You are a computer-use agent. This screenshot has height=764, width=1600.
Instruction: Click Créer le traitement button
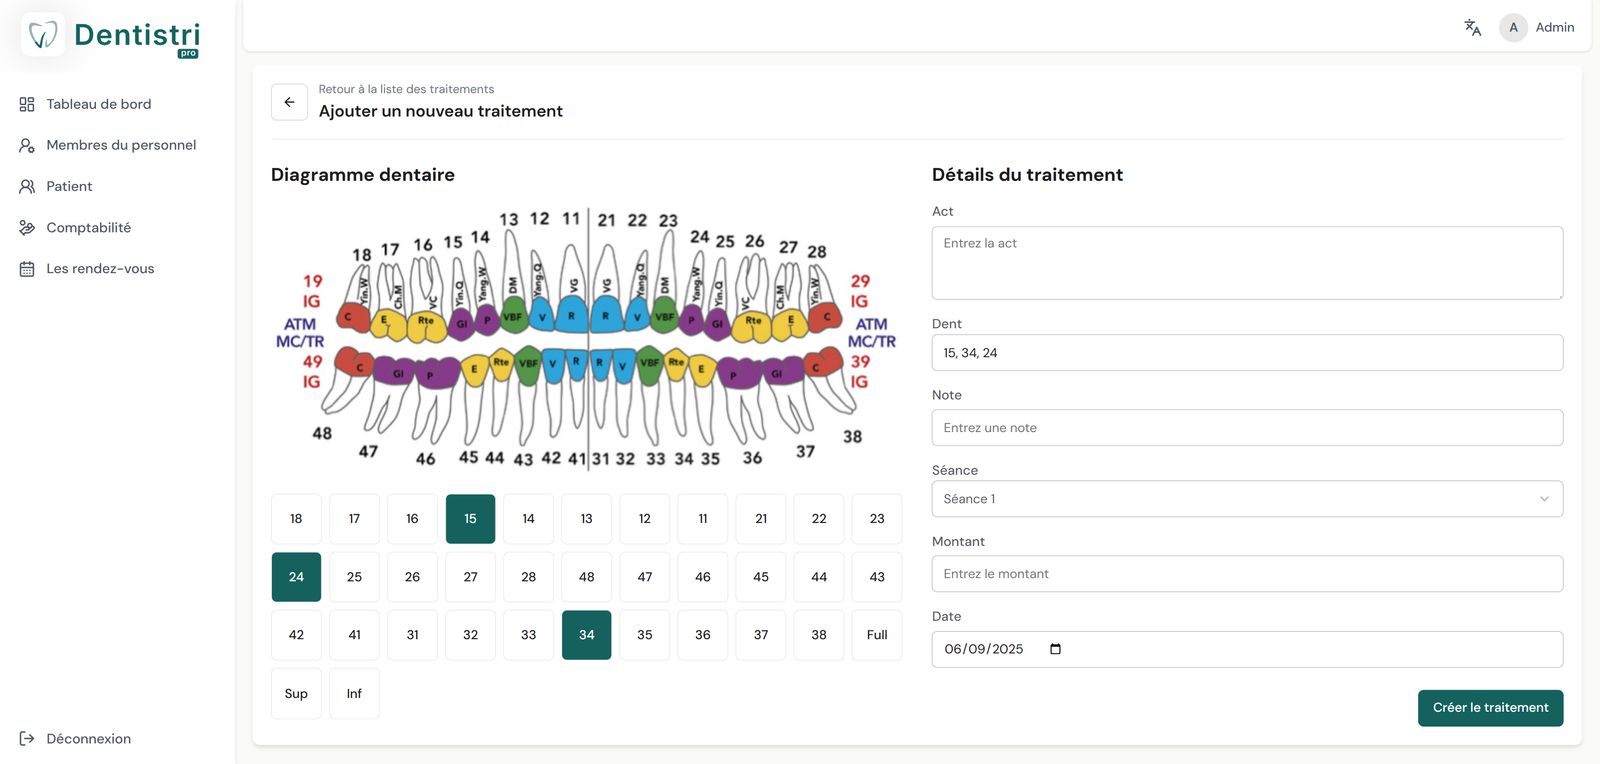(x=1490, y=708)
